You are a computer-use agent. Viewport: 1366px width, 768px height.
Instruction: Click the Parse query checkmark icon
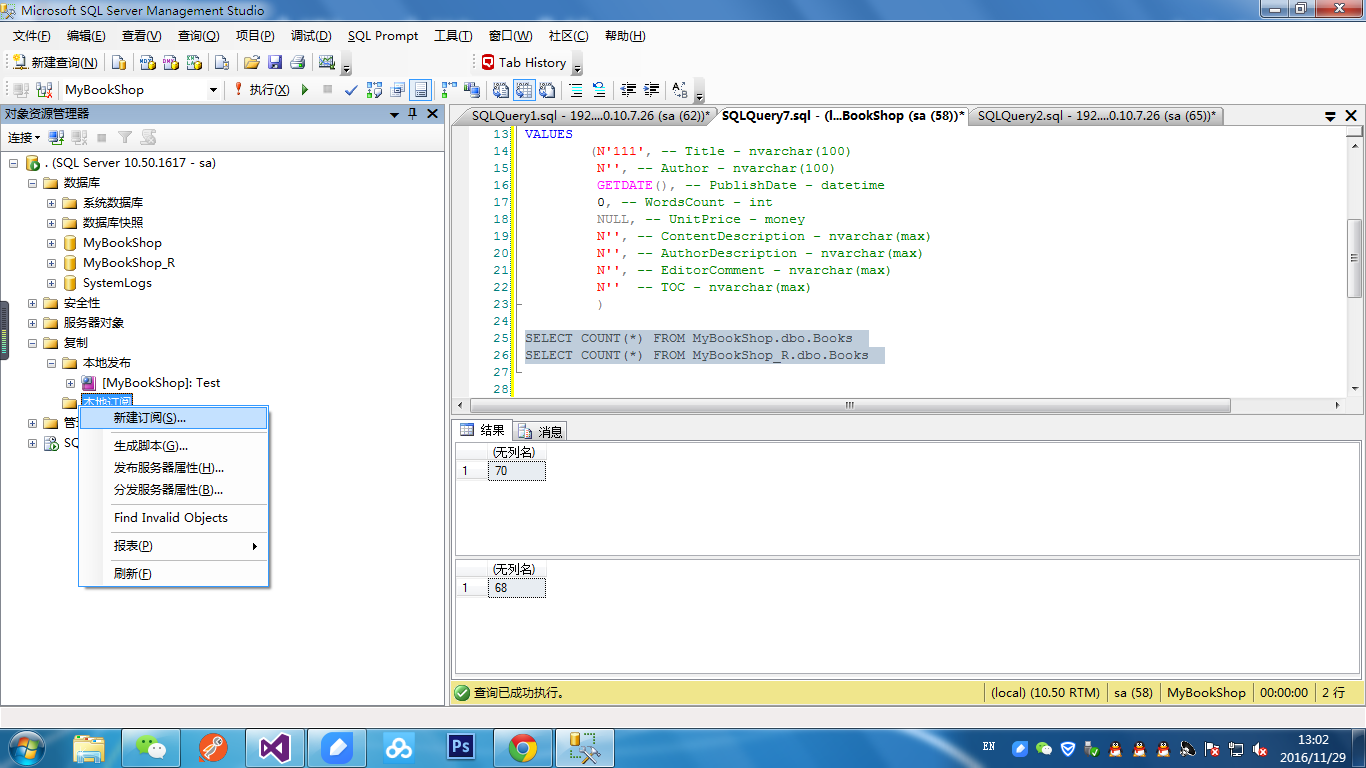click(x=351, y=90)
